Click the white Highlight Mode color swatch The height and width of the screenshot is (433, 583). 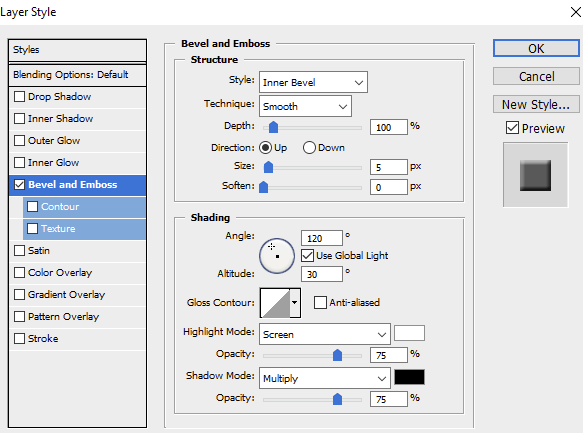[x=409, y=333]
